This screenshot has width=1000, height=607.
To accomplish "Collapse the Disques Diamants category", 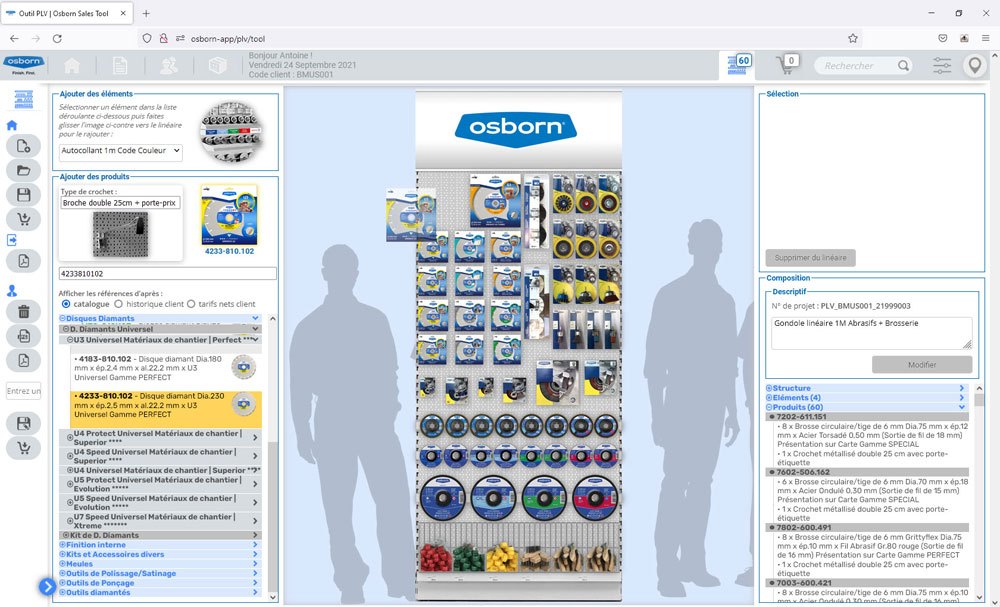I will pos(160,318).
